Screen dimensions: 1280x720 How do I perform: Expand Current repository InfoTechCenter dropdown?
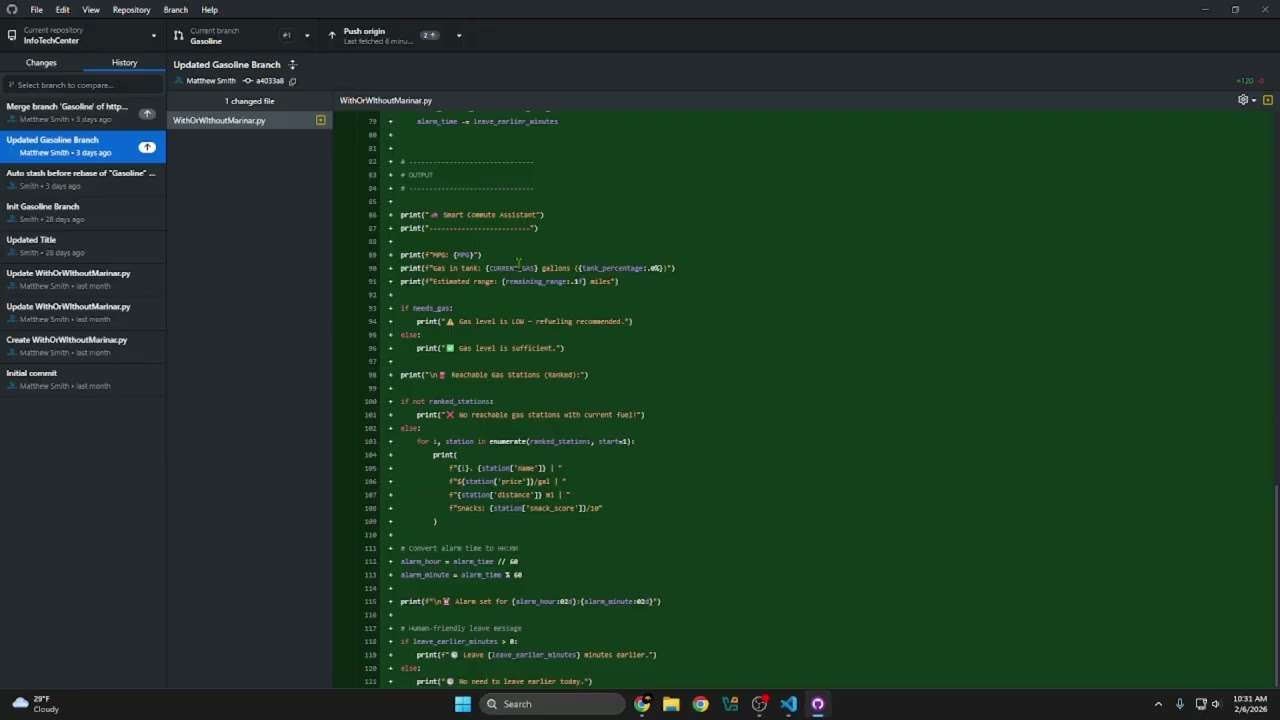(x=83, y=35)
